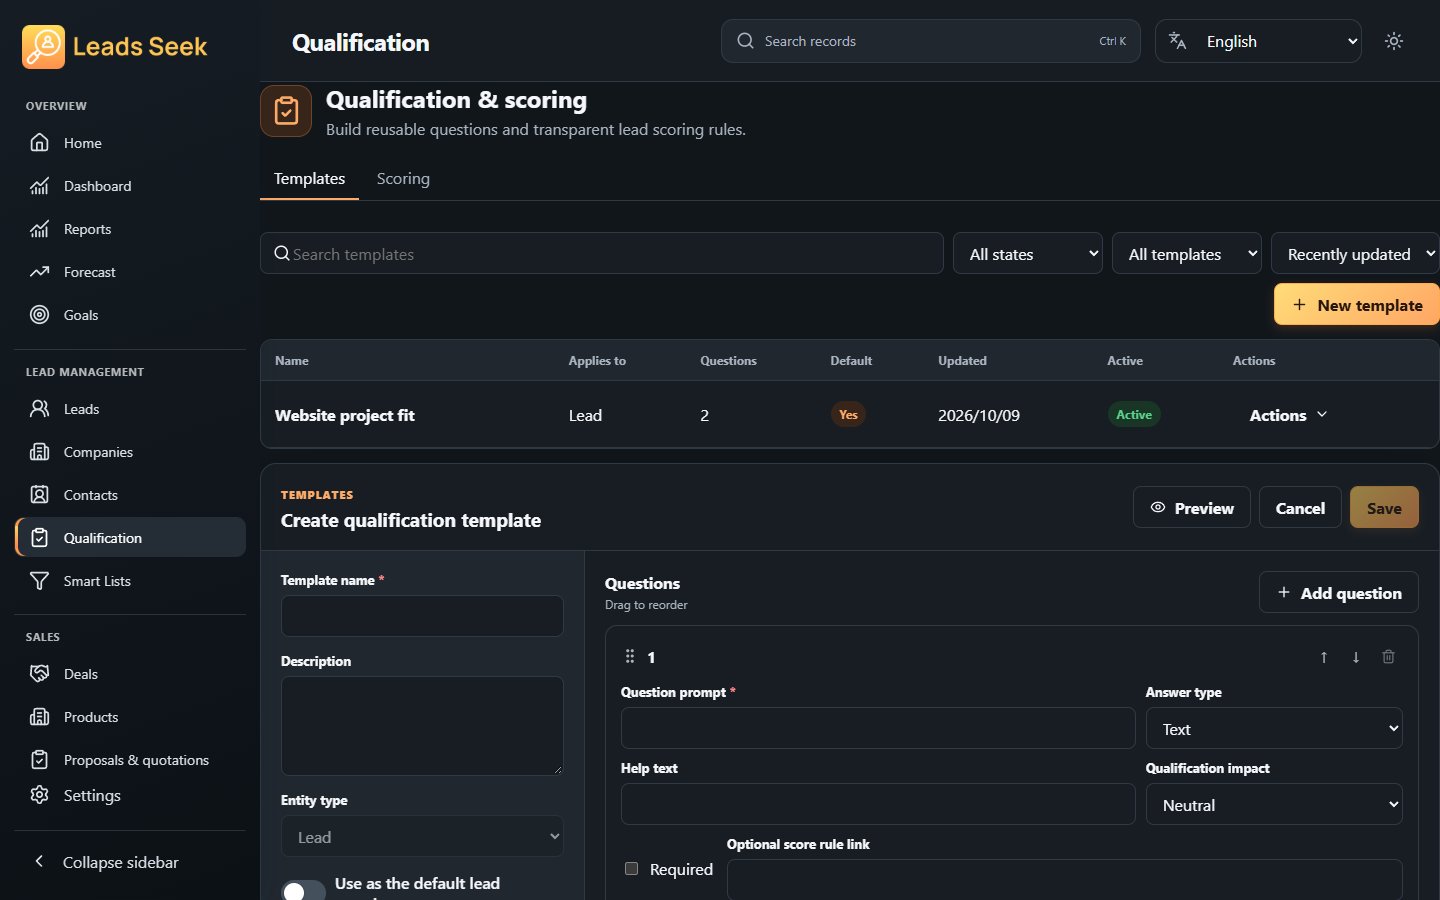Check the Required checkbox
The image size is (1440, 900).
(631, 868)
